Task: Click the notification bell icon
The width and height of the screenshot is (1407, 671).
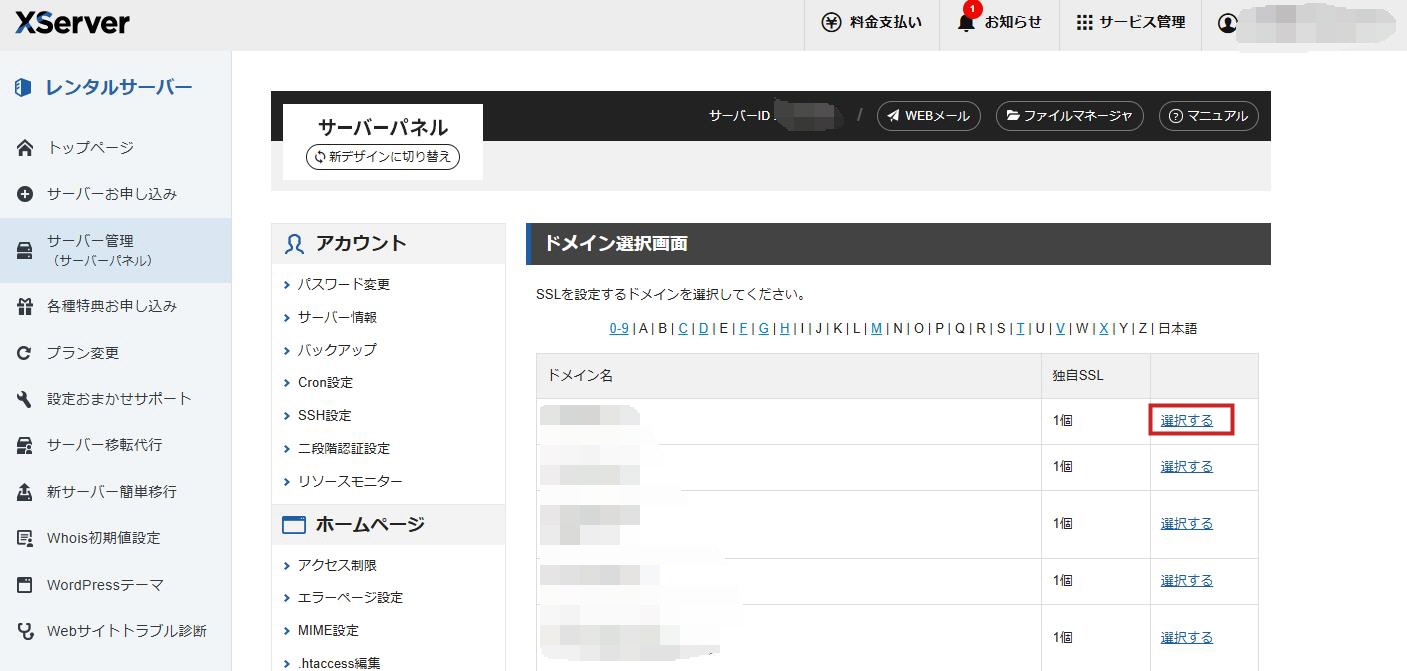Action: coord(966,22)
